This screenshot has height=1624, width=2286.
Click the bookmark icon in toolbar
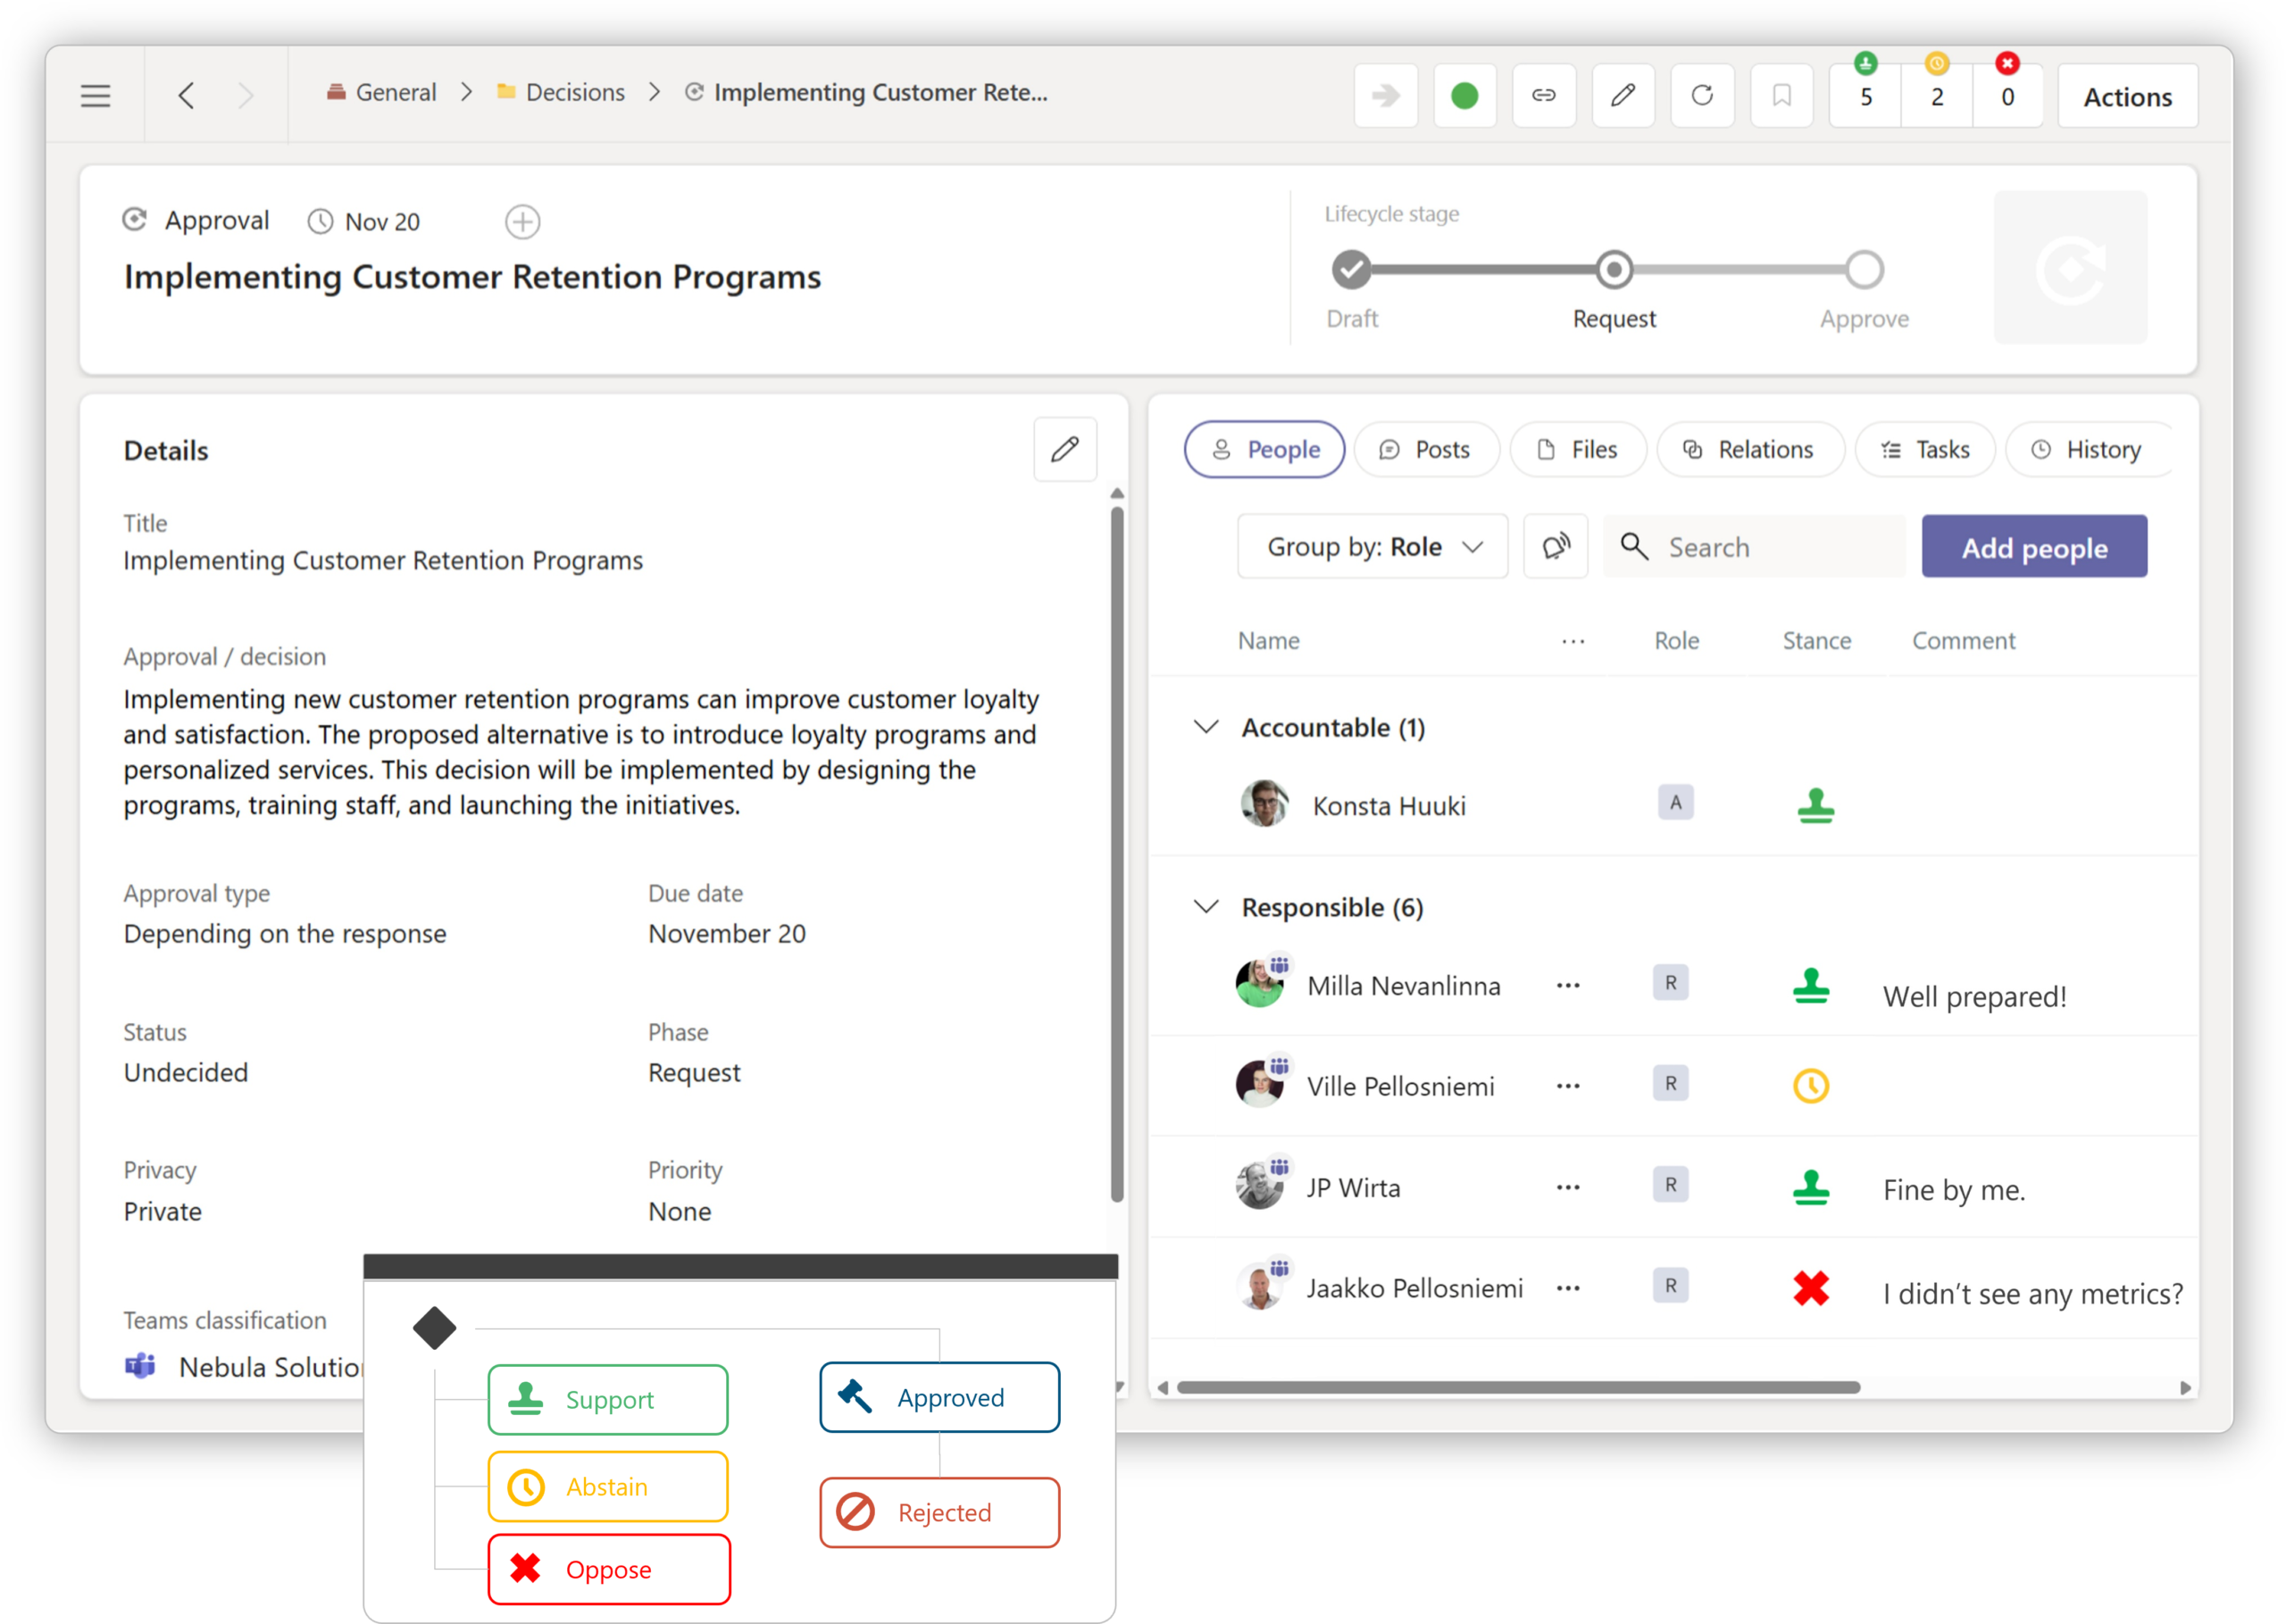1781,96
